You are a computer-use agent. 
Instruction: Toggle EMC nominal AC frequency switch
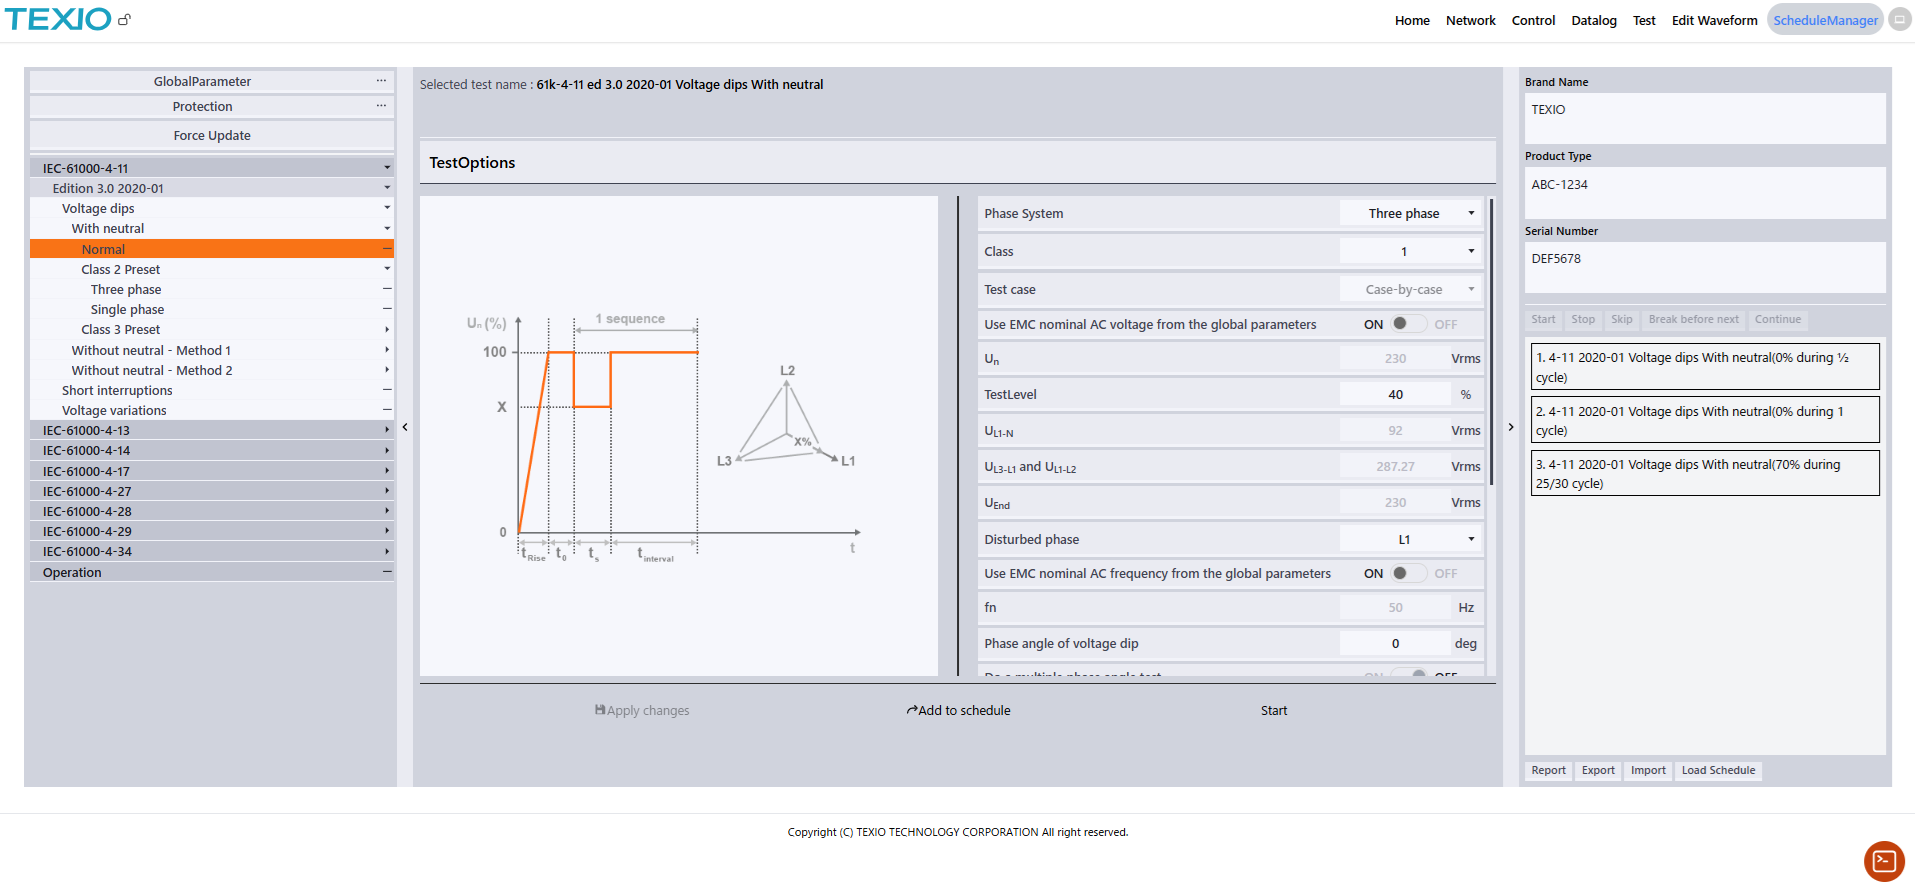pyautogui.click(x=1408, y=573)
